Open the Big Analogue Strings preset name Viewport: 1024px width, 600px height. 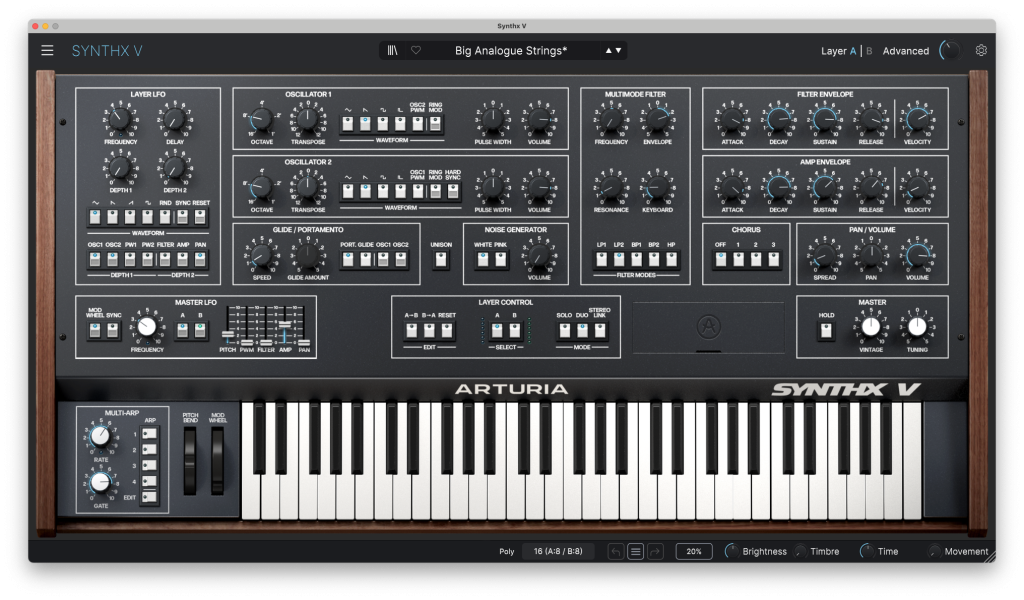pyautogui.click(x=511, y=50)
